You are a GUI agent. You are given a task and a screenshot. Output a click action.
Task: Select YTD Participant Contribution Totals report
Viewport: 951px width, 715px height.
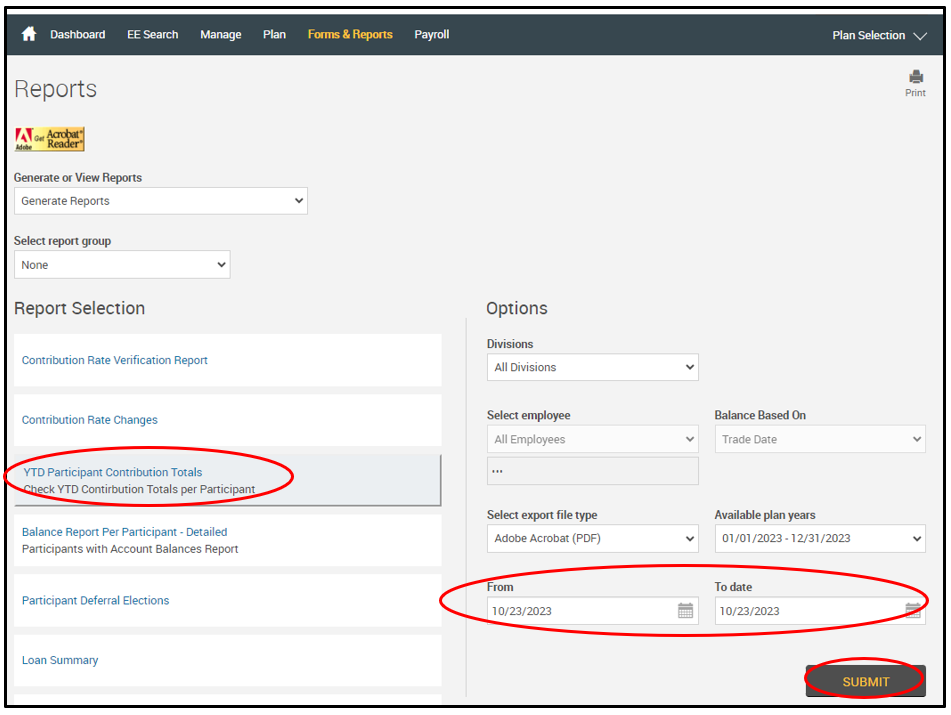pyautogui.click(x=113, y=472)
